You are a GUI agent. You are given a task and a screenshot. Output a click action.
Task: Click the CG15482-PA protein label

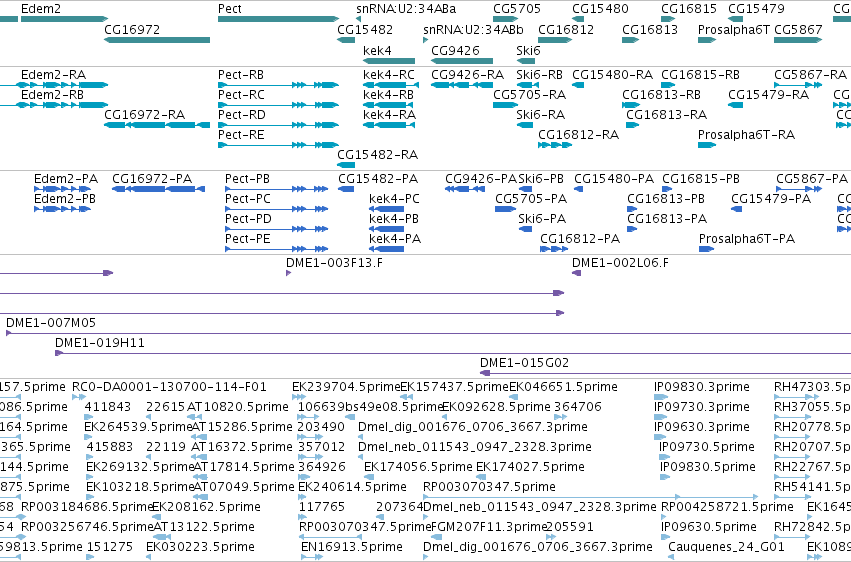(378, 178)
